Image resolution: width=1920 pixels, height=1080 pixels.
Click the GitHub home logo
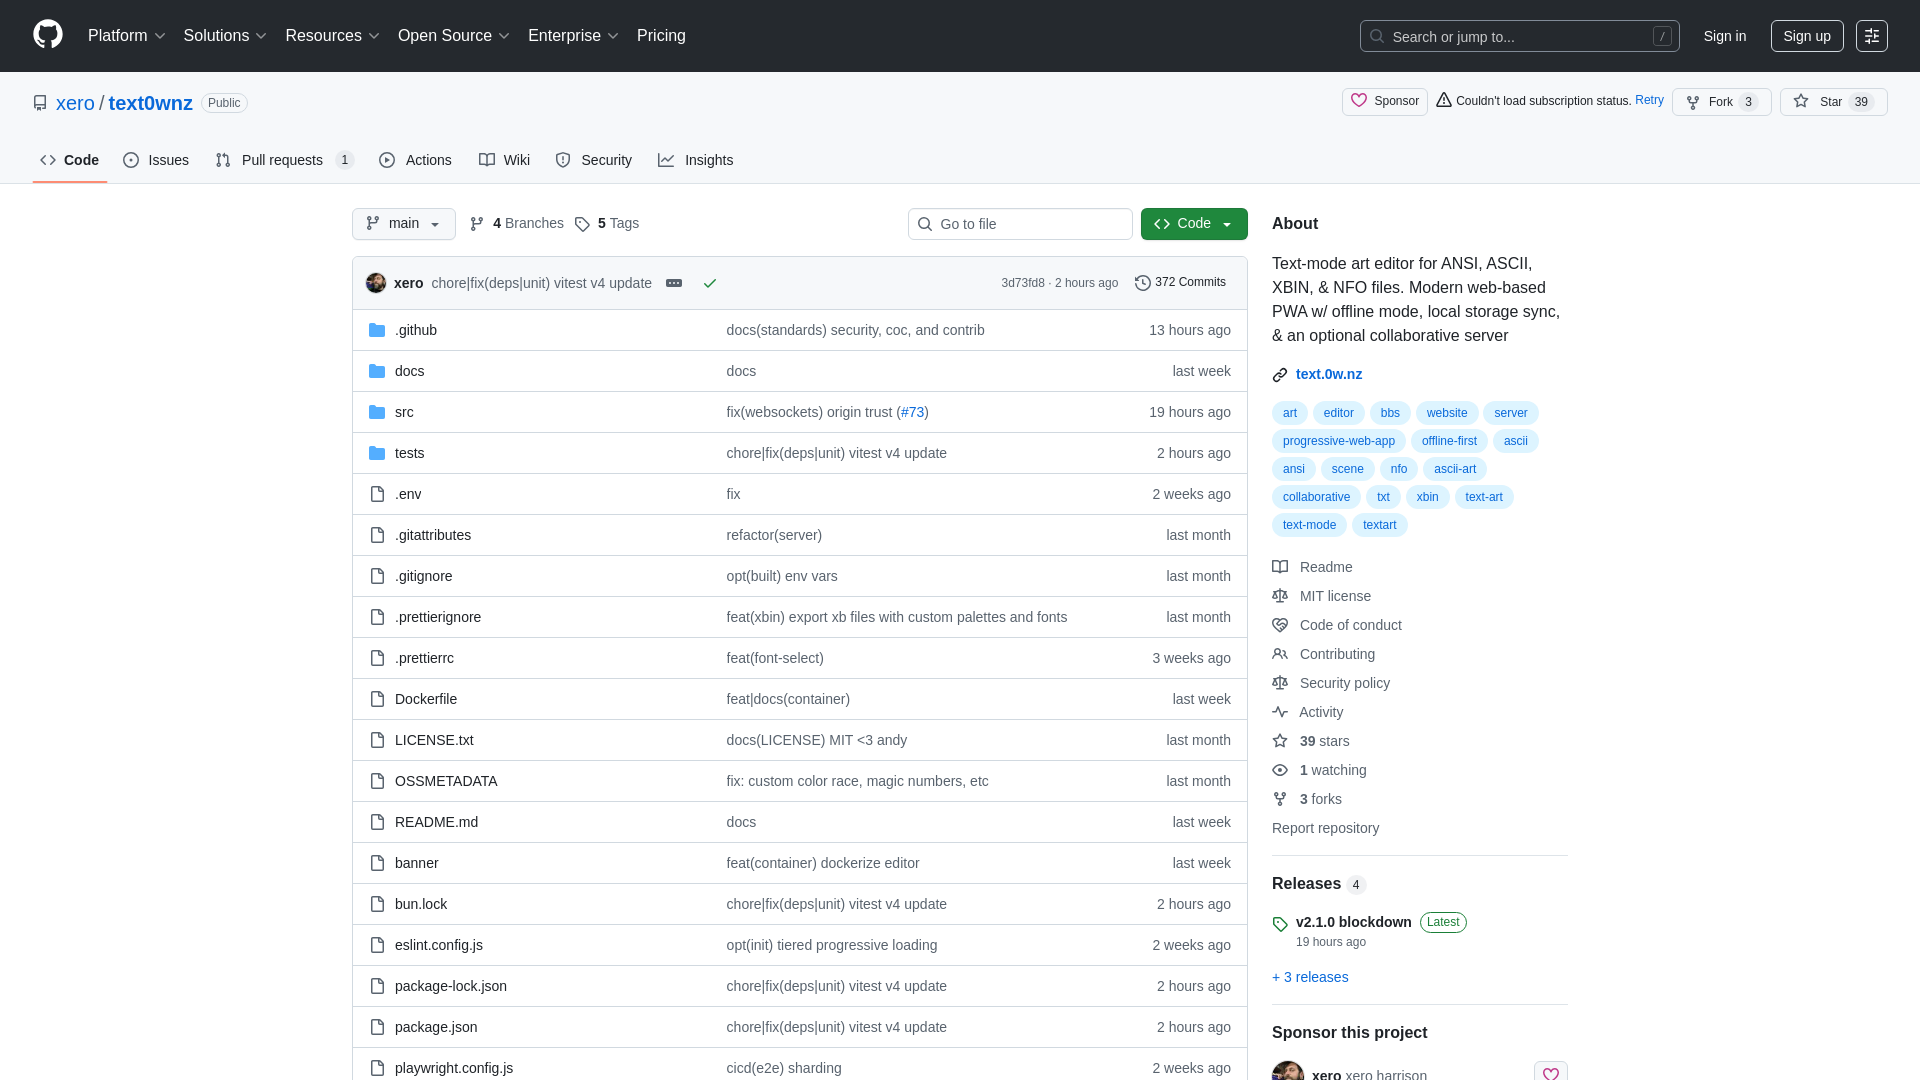[46, 36]
